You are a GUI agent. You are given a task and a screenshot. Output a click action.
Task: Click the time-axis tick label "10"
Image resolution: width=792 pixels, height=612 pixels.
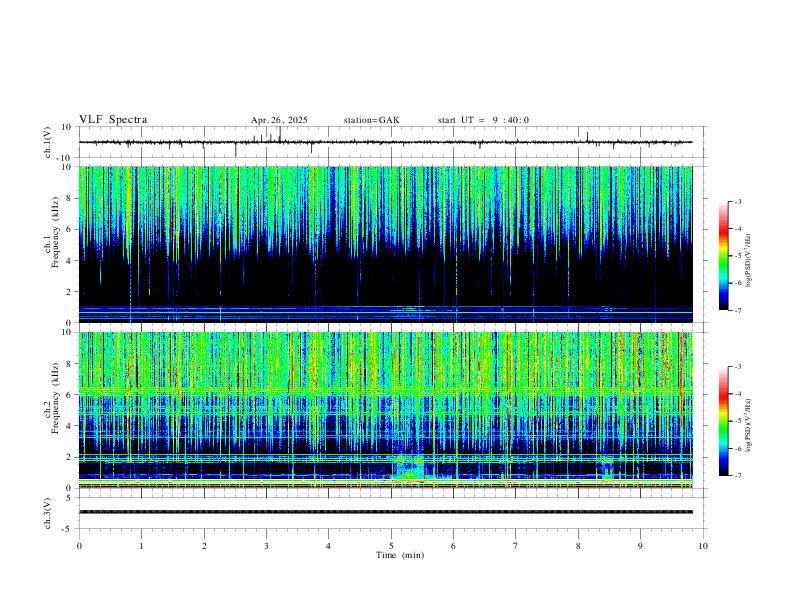pos(703,546)
